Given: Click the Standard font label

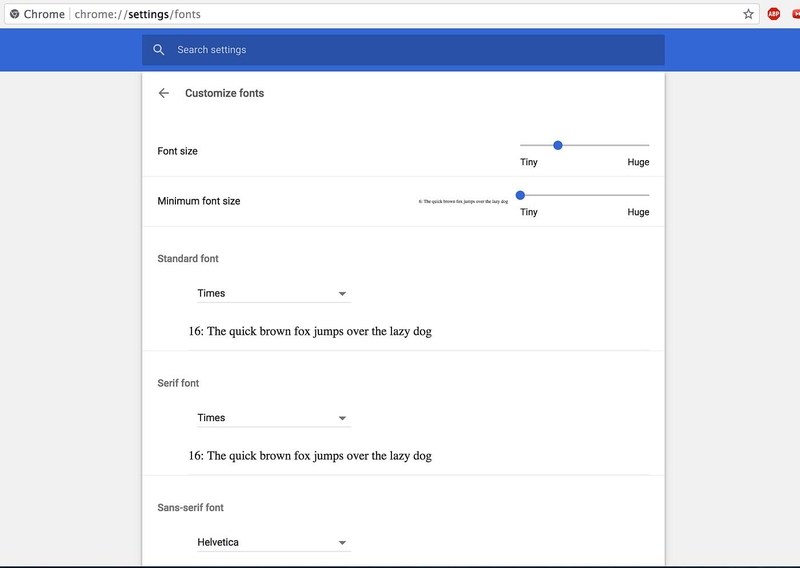Looking at the screenshot, I should [x=188, y=259].
